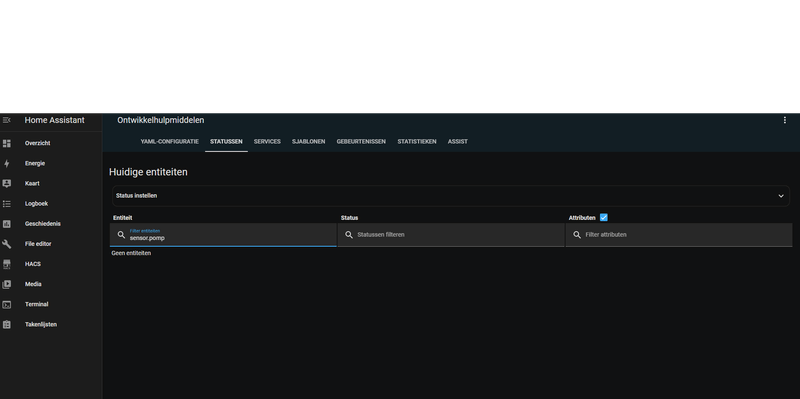The image size is (800, 399).
Task: Switch to the Assist tab
Action: (x=458, y=142)
